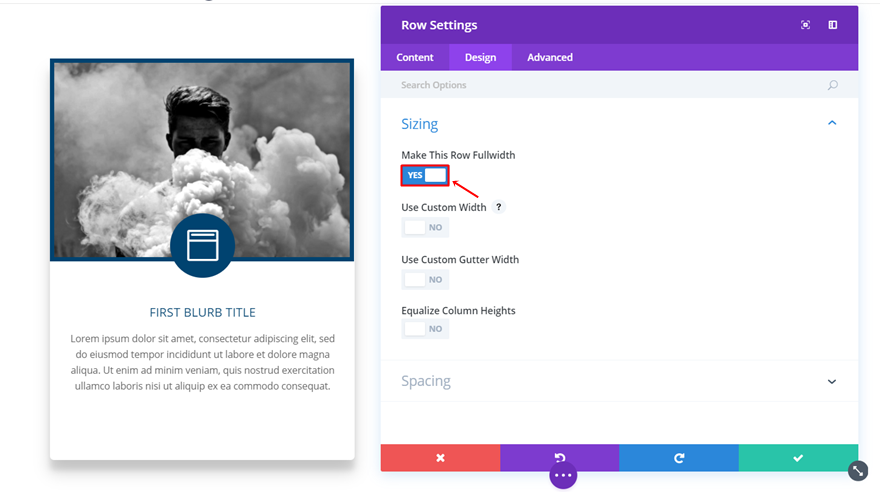Toggle Make This Row Fullwidth off

pyautogui.click(x=425, y=175)
